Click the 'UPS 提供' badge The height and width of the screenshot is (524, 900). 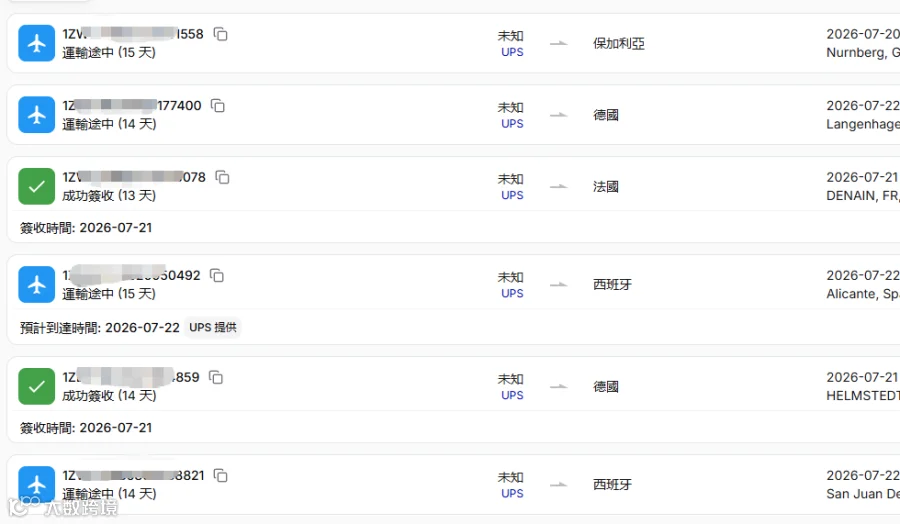tap(213, 328)
